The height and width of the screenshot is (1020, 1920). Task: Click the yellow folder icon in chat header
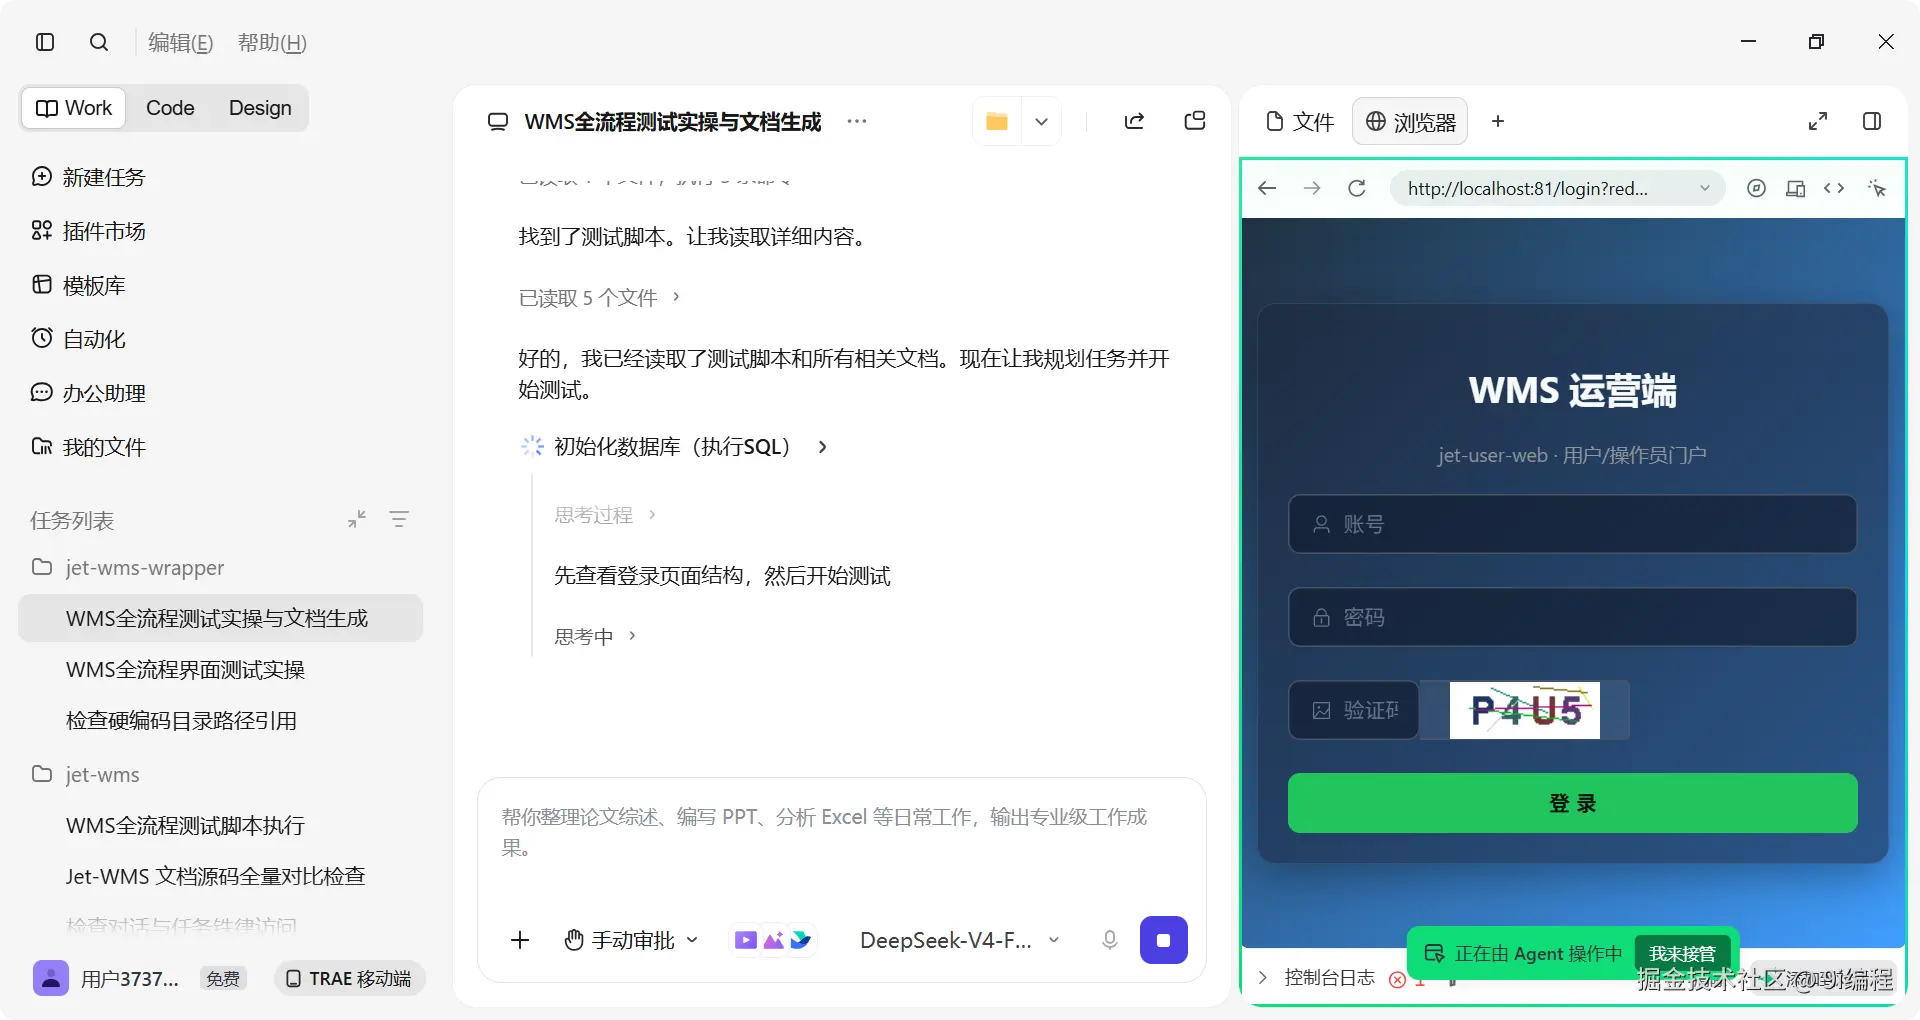(x=997, y=121)
